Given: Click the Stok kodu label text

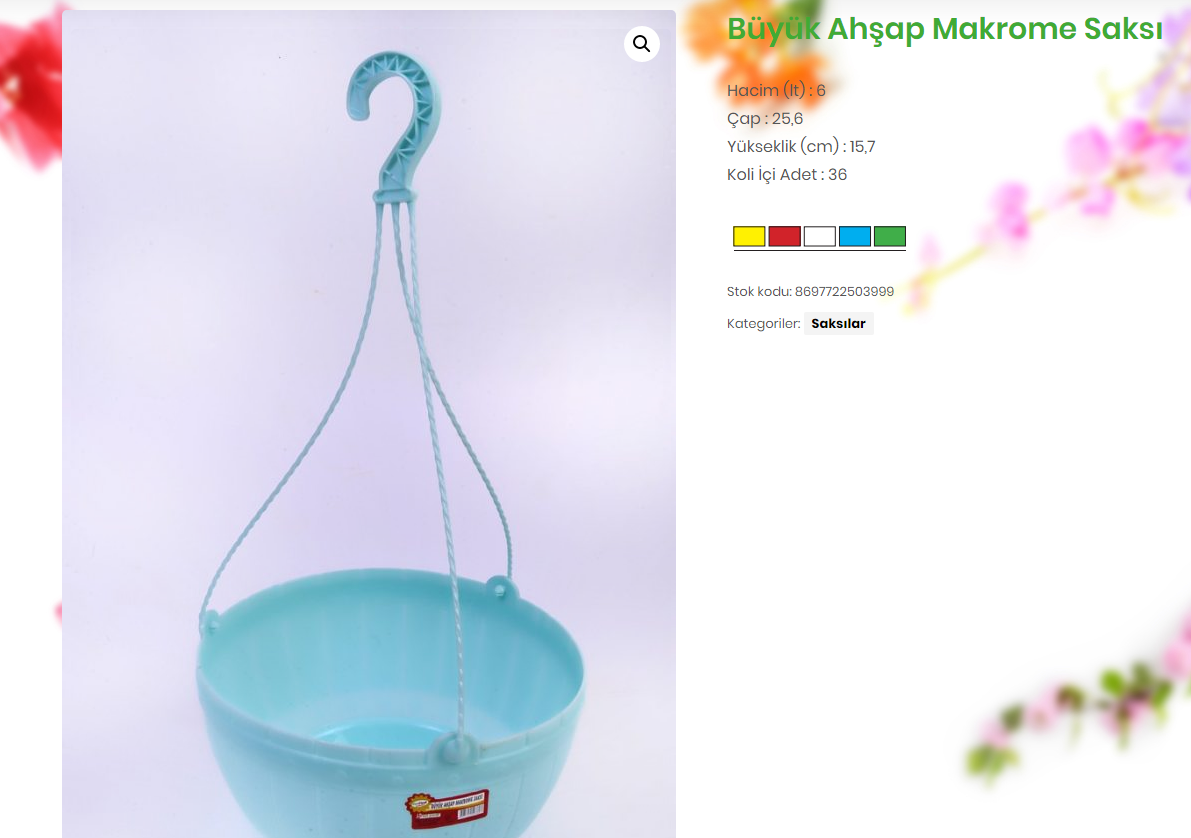Looking at the screenshot, I should coord(759,292).
